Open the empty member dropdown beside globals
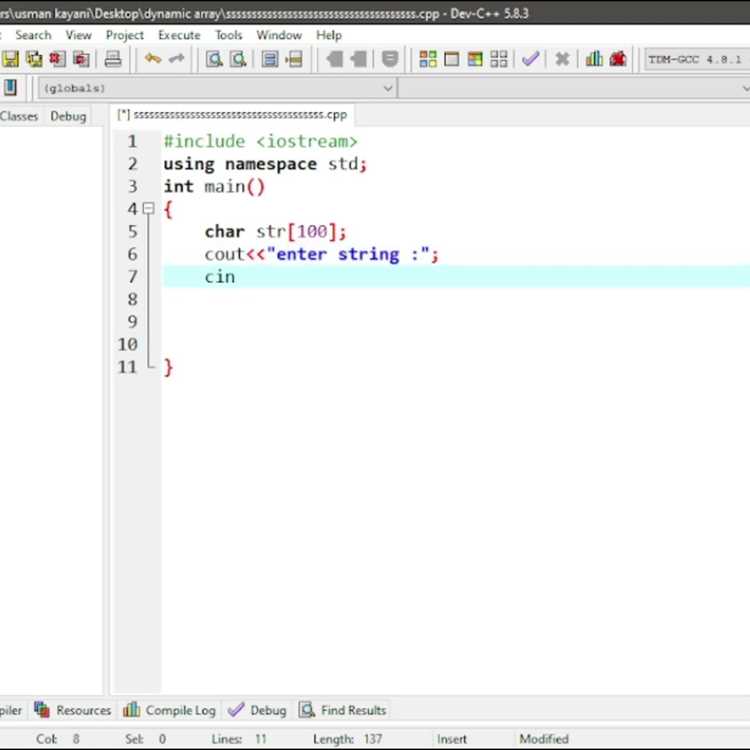 tap(574, 88)
